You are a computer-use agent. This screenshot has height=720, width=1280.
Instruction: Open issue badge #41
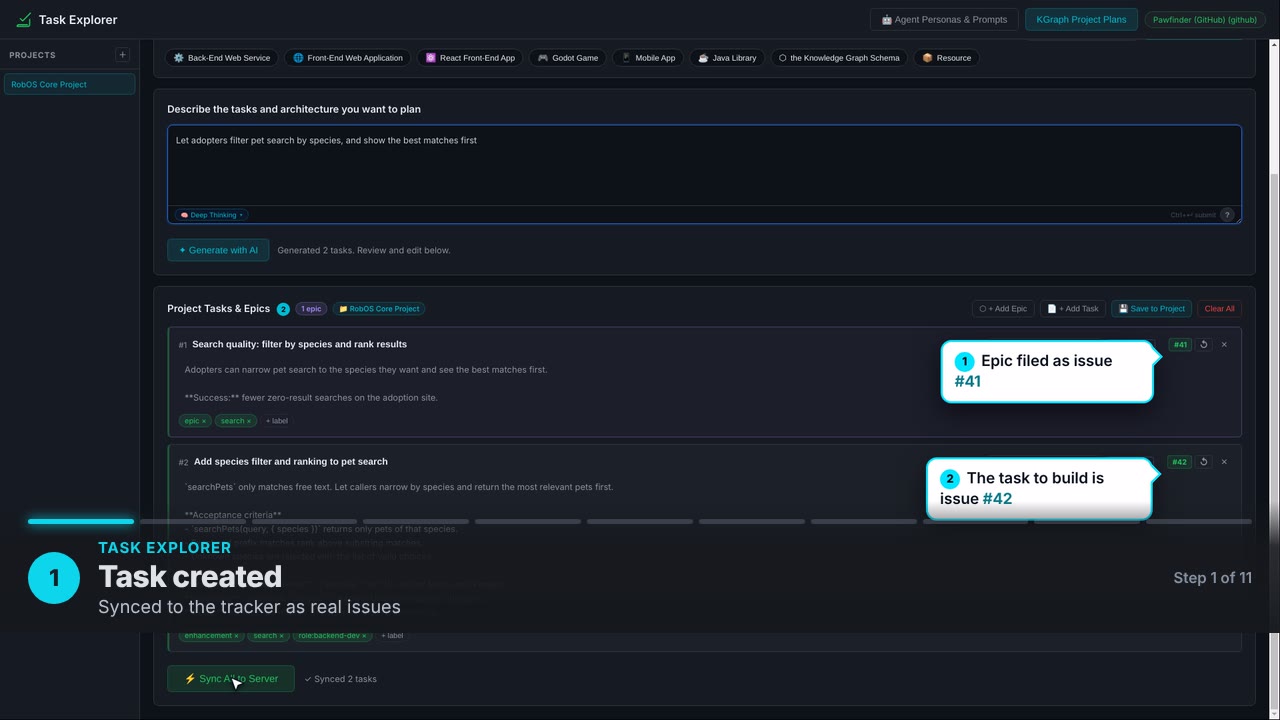pos(1180,345)
